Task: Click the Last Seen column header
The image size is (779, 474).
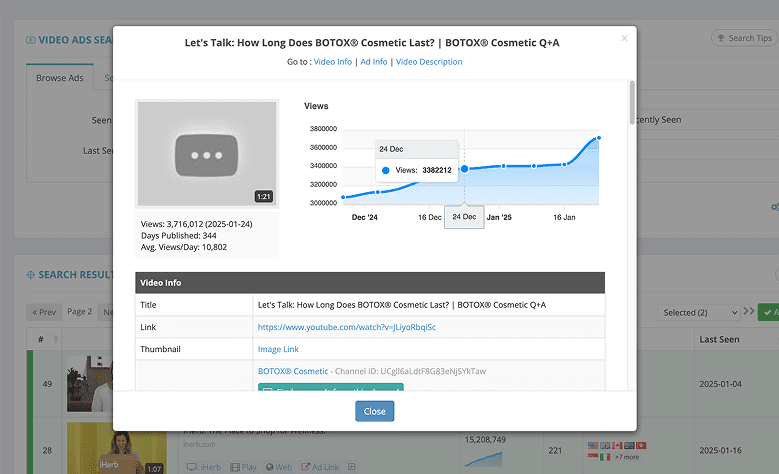Action: pyautogui.click(x=719, y=339)
